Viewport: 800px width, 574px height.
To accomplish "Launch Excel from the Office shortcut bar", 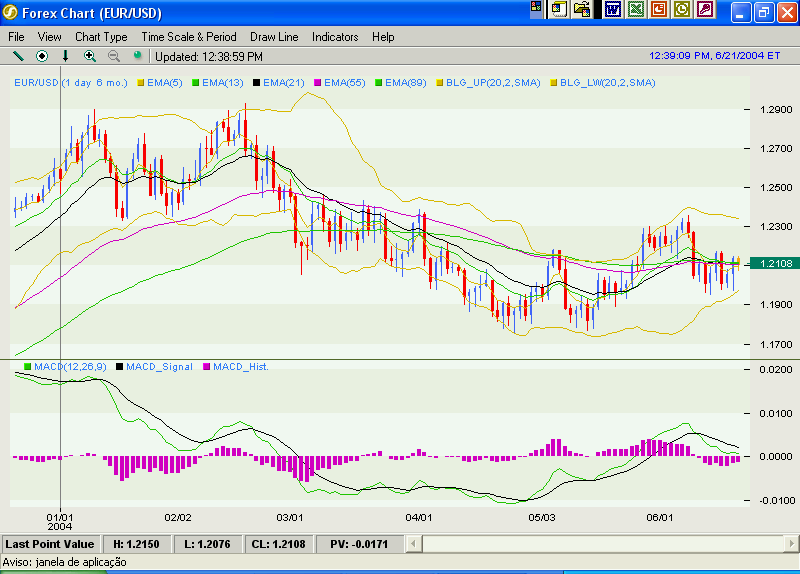I will 636,9.
